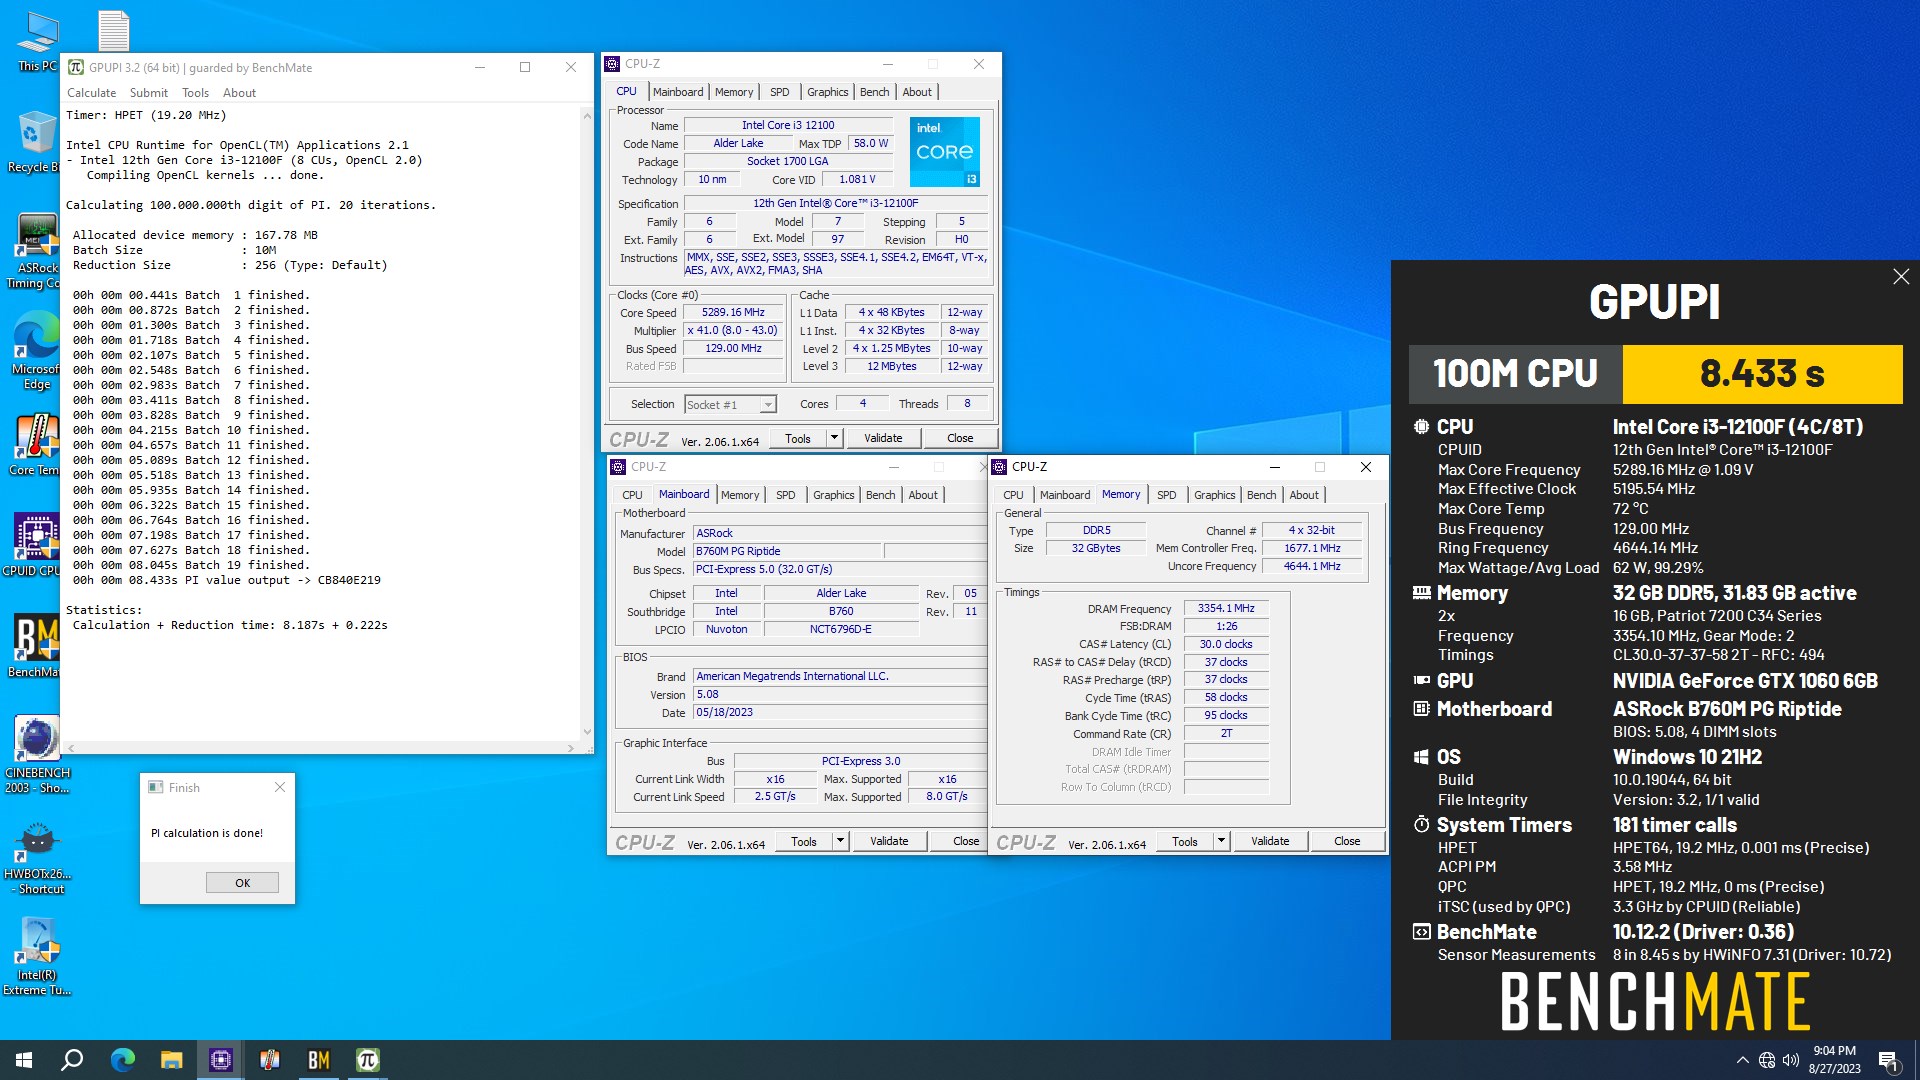Switch to GPUPI taskbar icon
The image size is (1920, 1080).
pos(367,1060)
